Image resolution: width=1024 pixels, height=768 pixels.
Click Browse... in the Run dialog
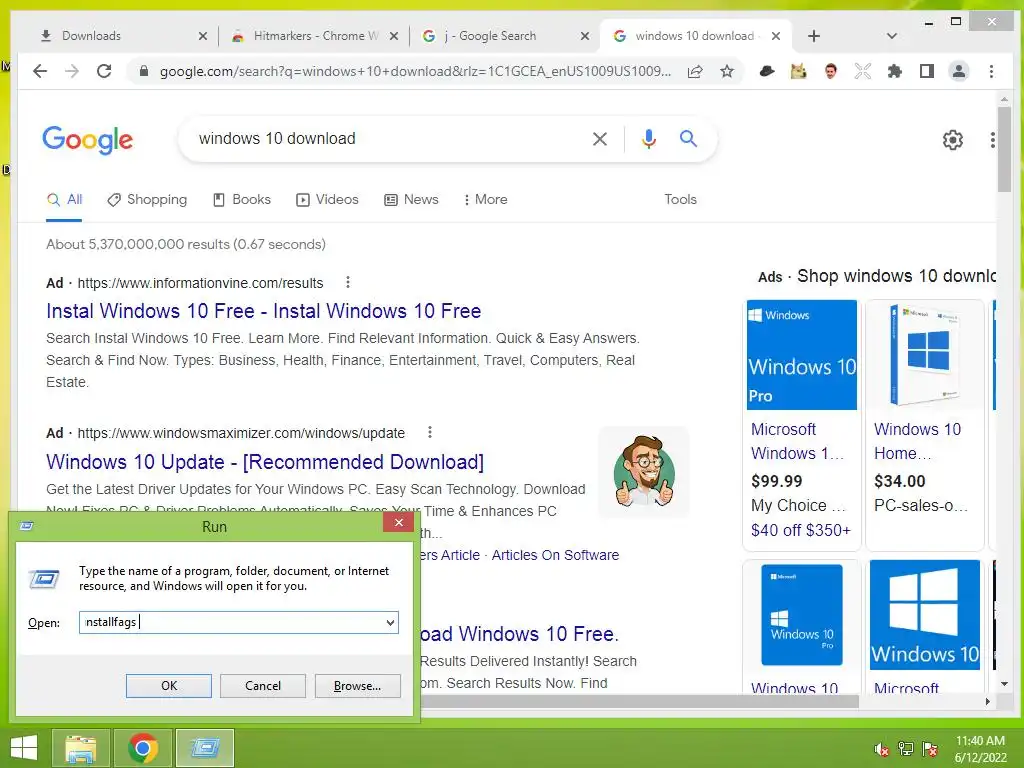[x=357, y=686]
